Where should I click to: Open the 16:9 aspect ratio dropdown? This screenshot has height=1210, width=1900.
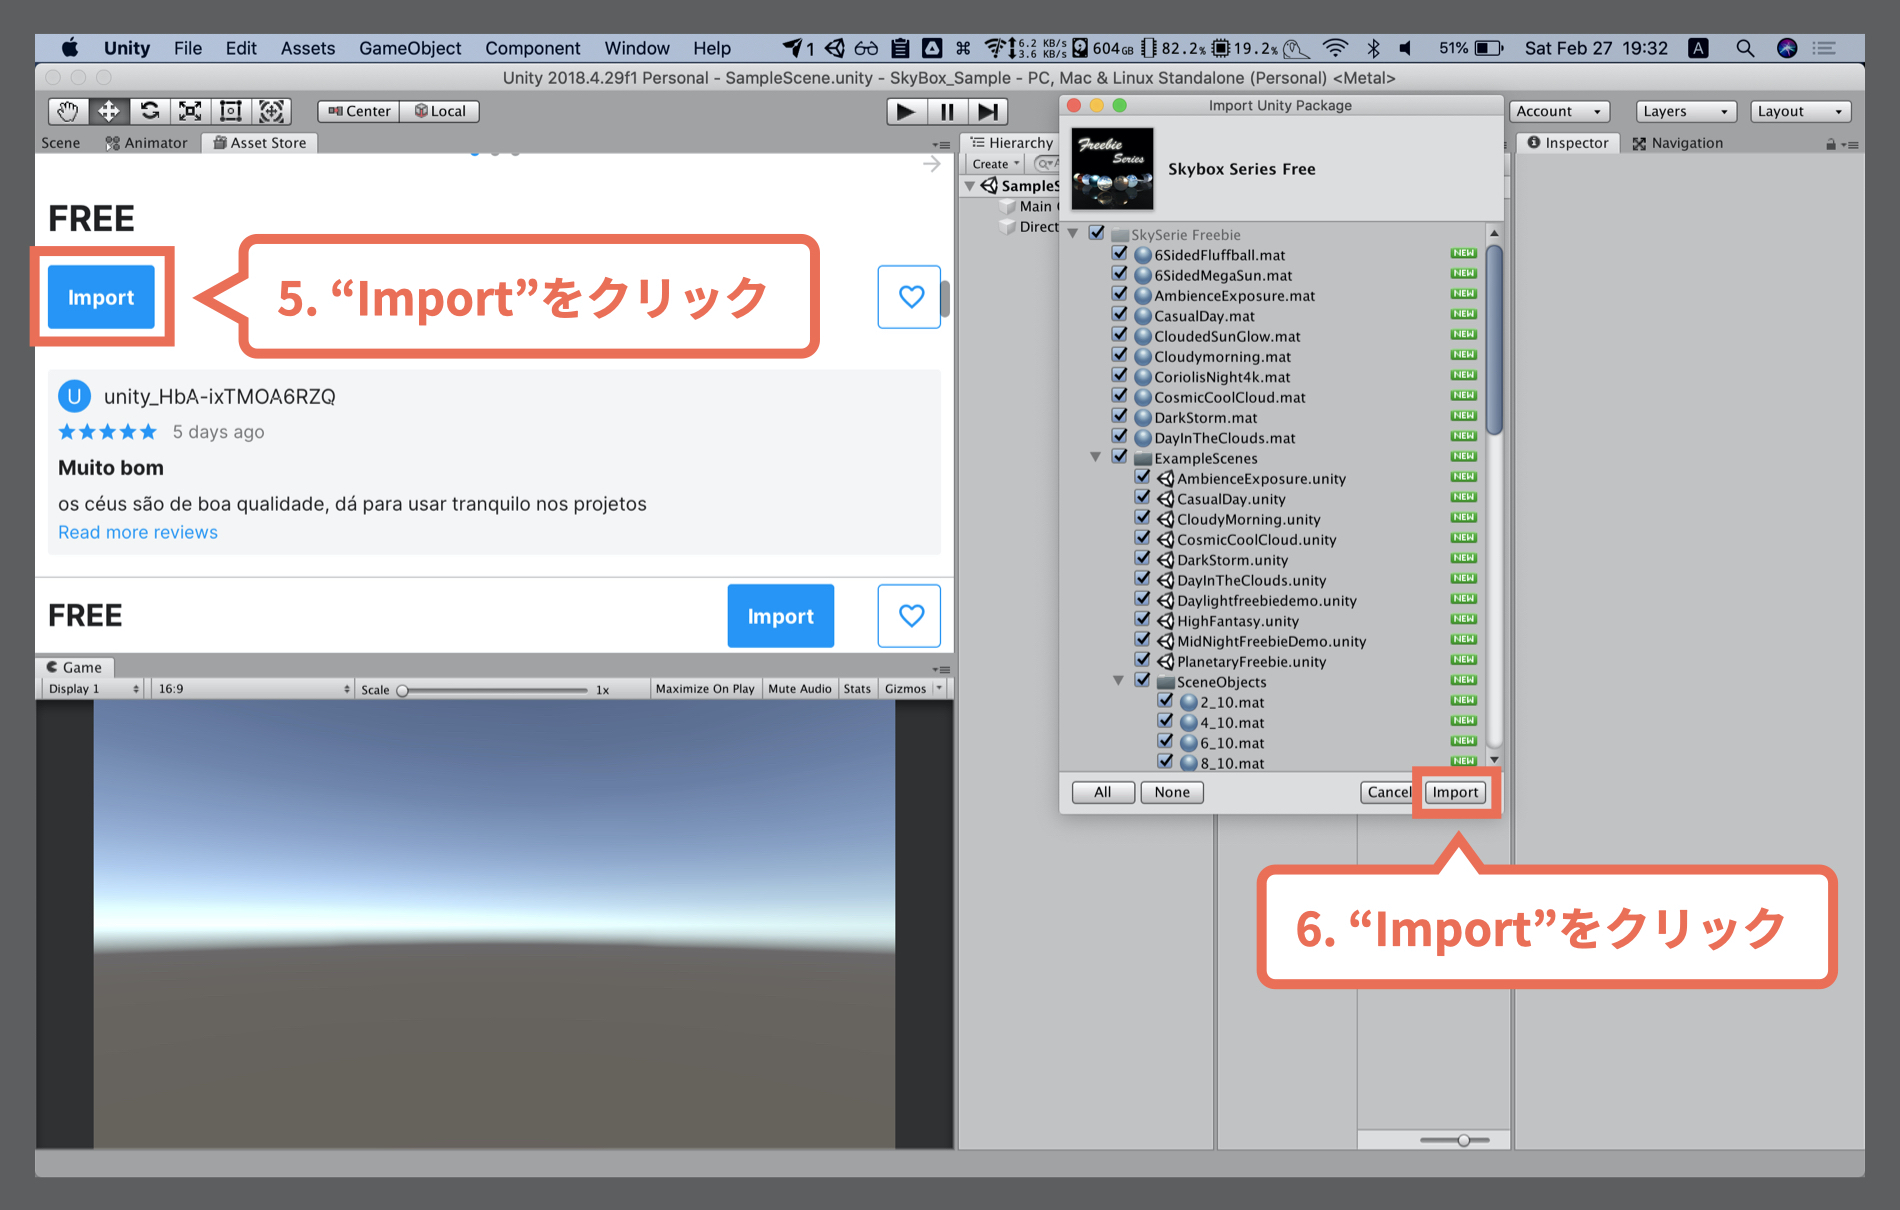(x=254, y=689)
